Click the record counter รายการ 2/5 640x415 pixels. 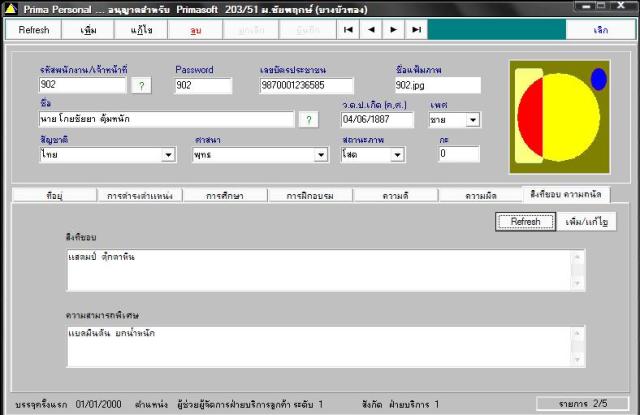tap(583, 404)
